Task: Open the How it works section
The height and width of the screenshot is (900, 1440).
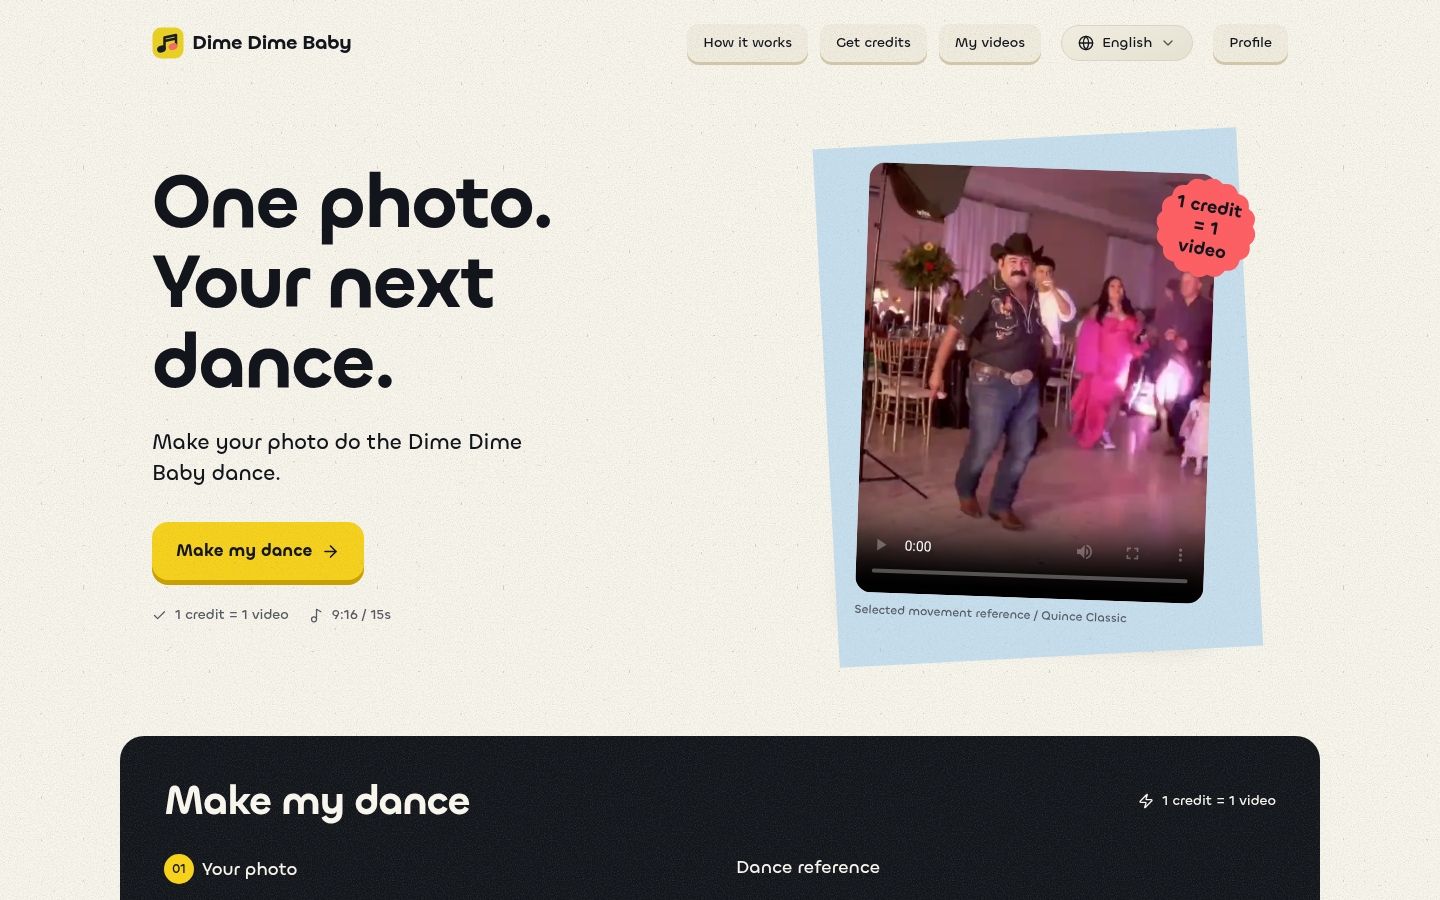Action: click(747, 43)
